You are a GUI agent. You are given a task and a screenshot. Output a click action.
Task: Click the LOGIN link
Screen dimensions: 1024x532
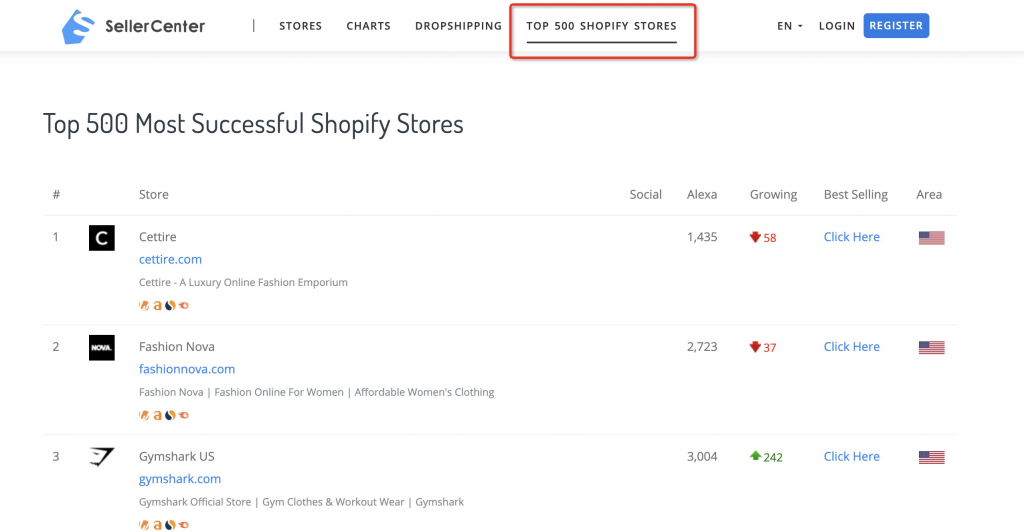(837, 26)
